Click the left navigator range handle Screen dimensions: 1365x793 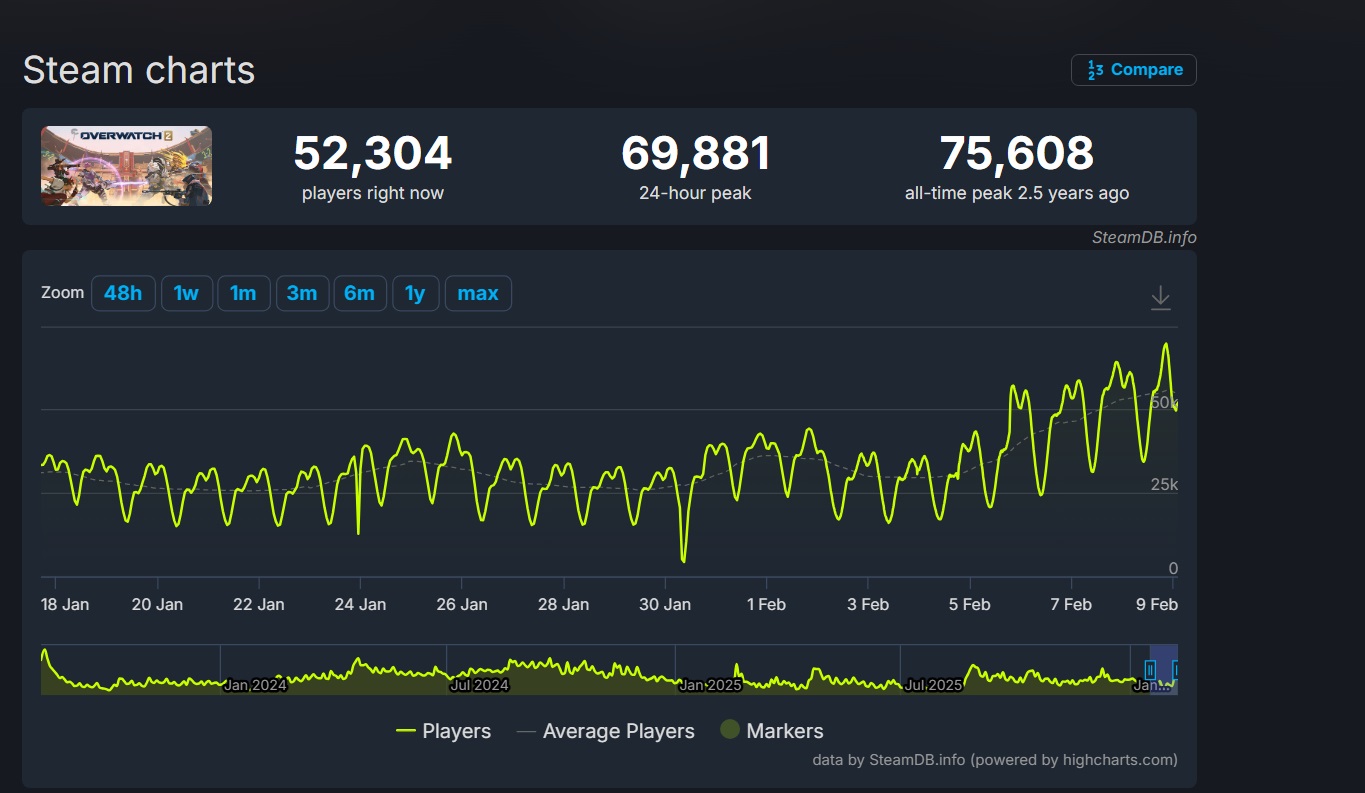pos(1150,669)
